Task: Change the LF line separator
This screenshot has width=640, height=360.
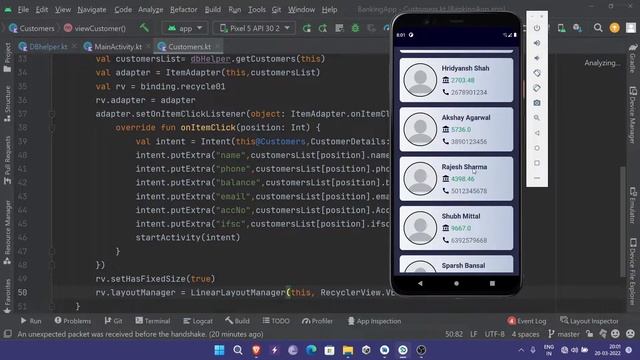Action: (x=473, y=334)
